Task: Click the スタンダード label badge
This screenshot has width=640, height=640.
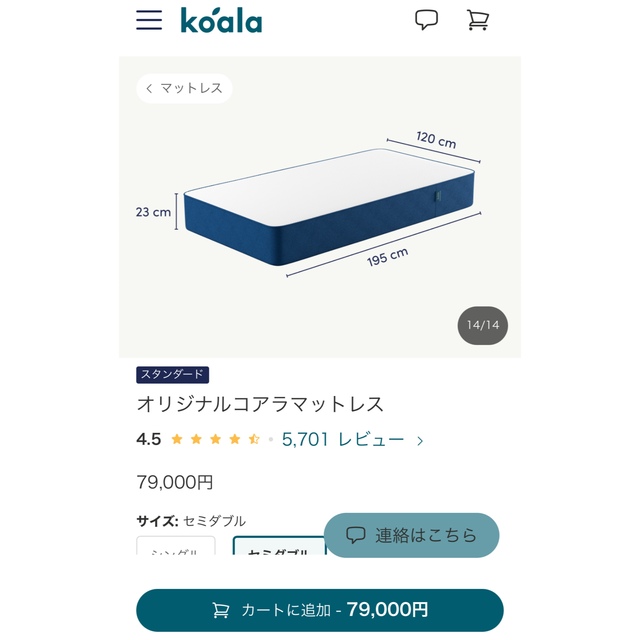Action: tap(173, 375)
